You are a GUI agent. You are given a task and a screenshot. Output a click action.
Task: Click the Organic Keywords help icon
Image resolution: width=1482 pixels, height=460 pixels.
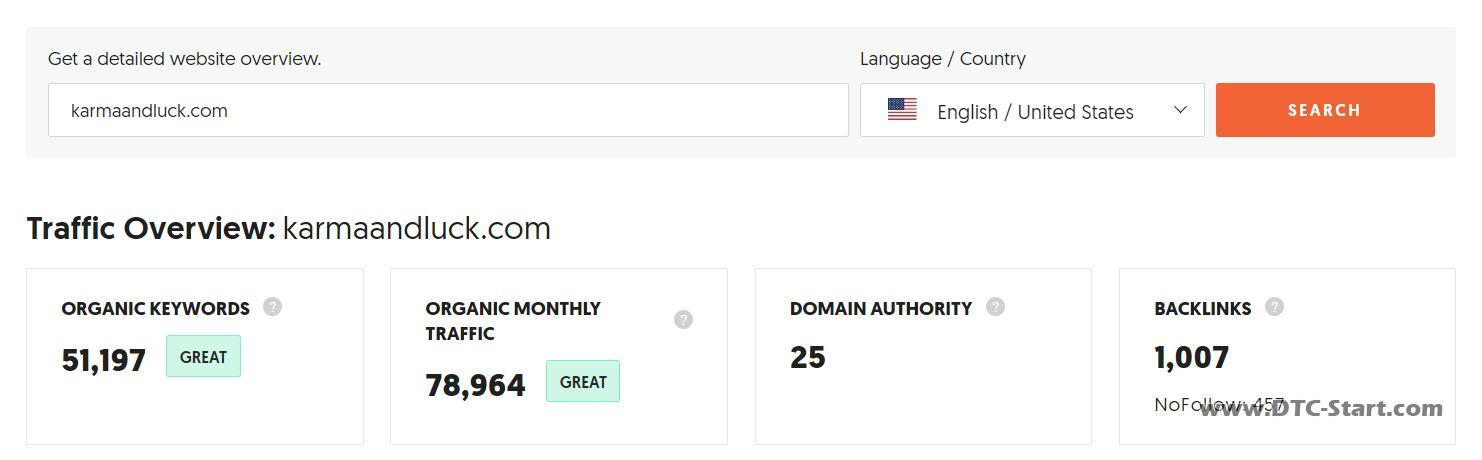coord(272,307)
